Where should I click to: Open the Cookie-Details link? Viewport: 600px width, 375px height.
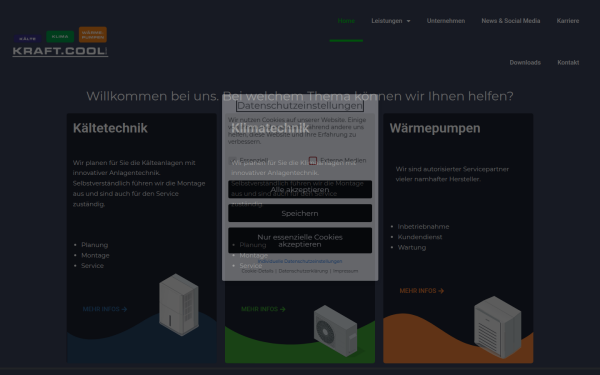(x=258, y=271)
